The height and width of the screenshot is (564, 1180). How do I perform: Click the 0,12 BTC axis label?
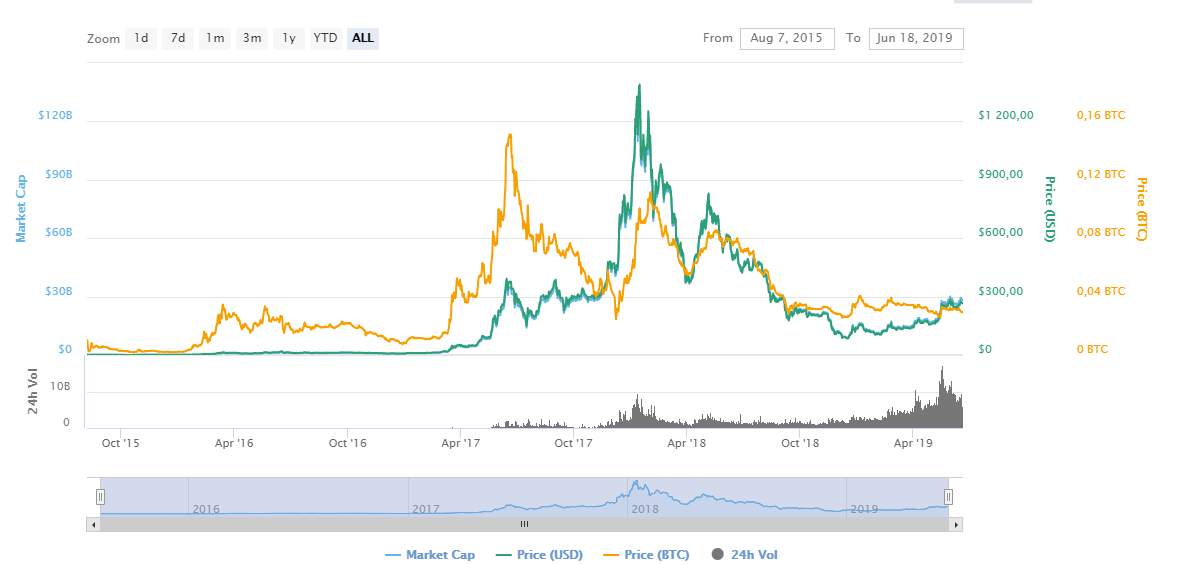(x=1101, y=174)
